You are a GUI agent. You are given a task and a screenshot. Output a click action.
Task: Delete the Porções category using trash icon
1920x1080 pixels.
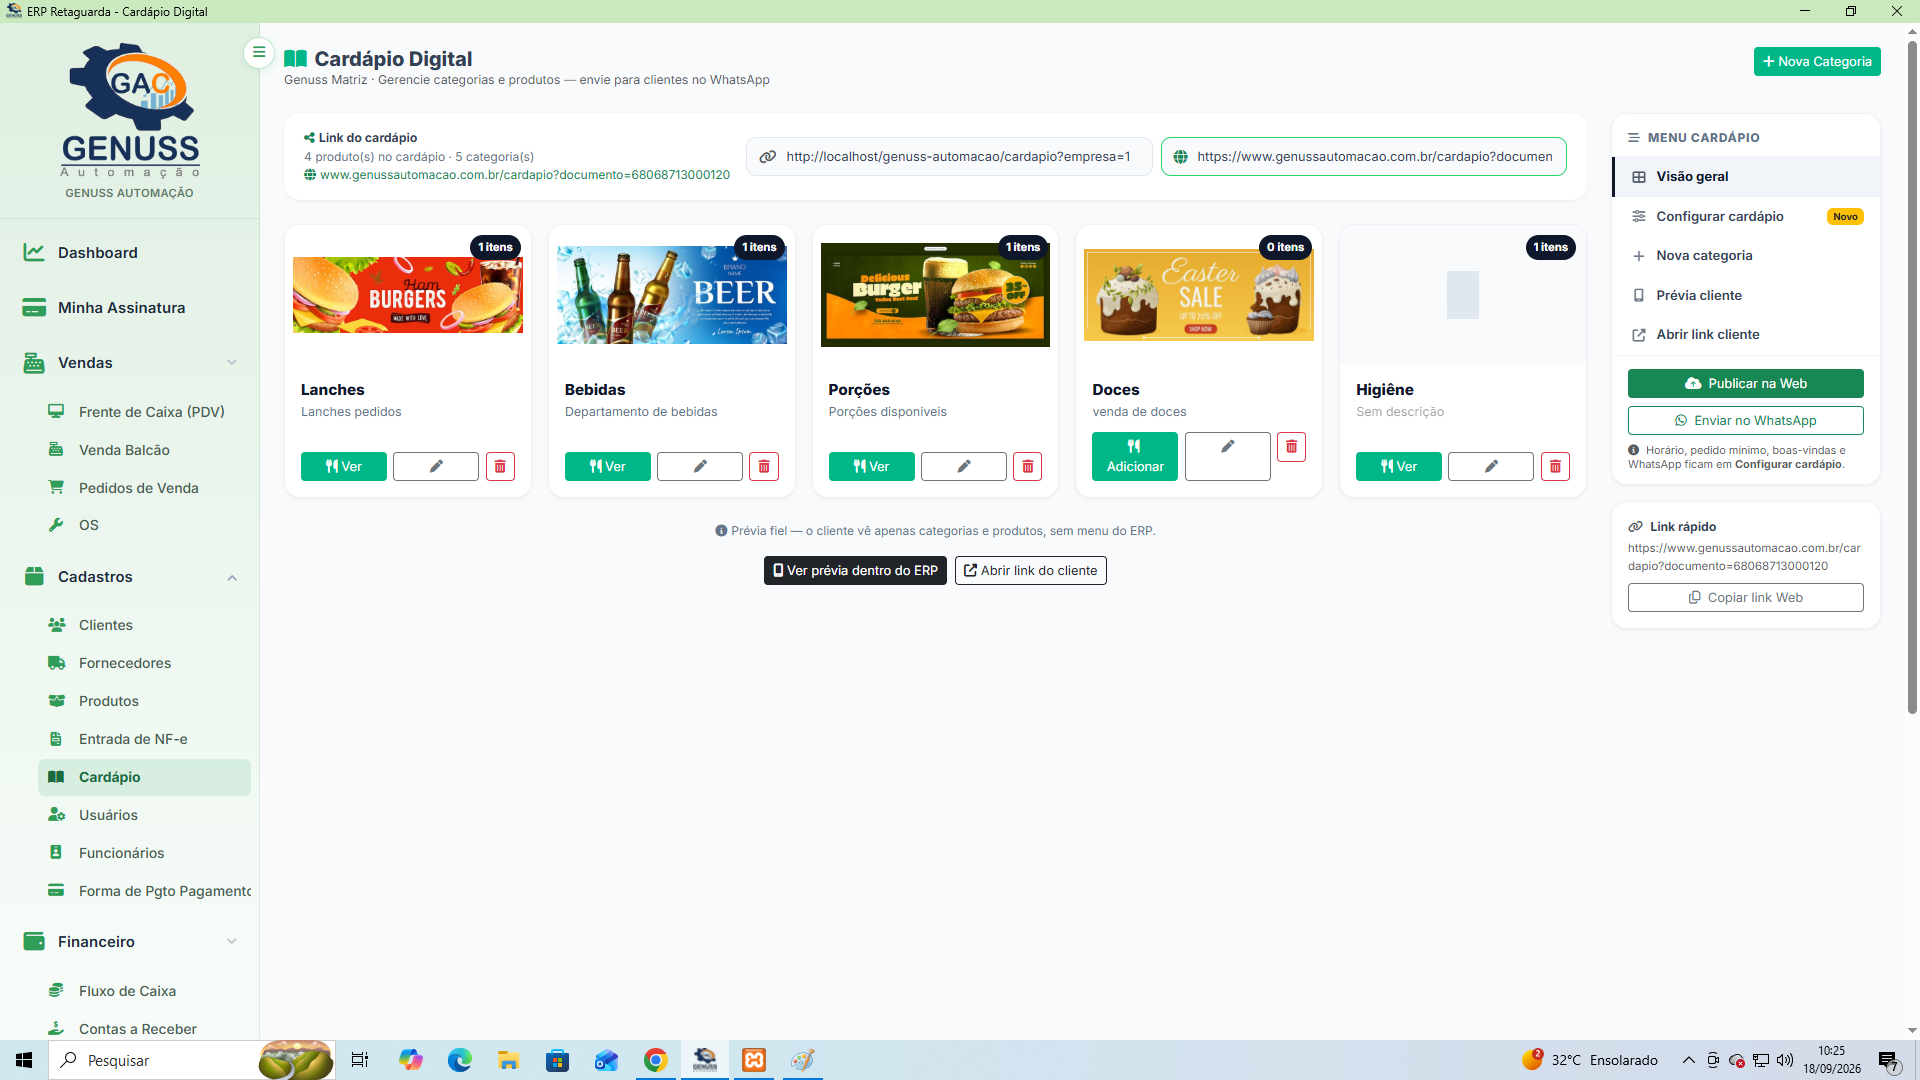tap(1028, 467)
